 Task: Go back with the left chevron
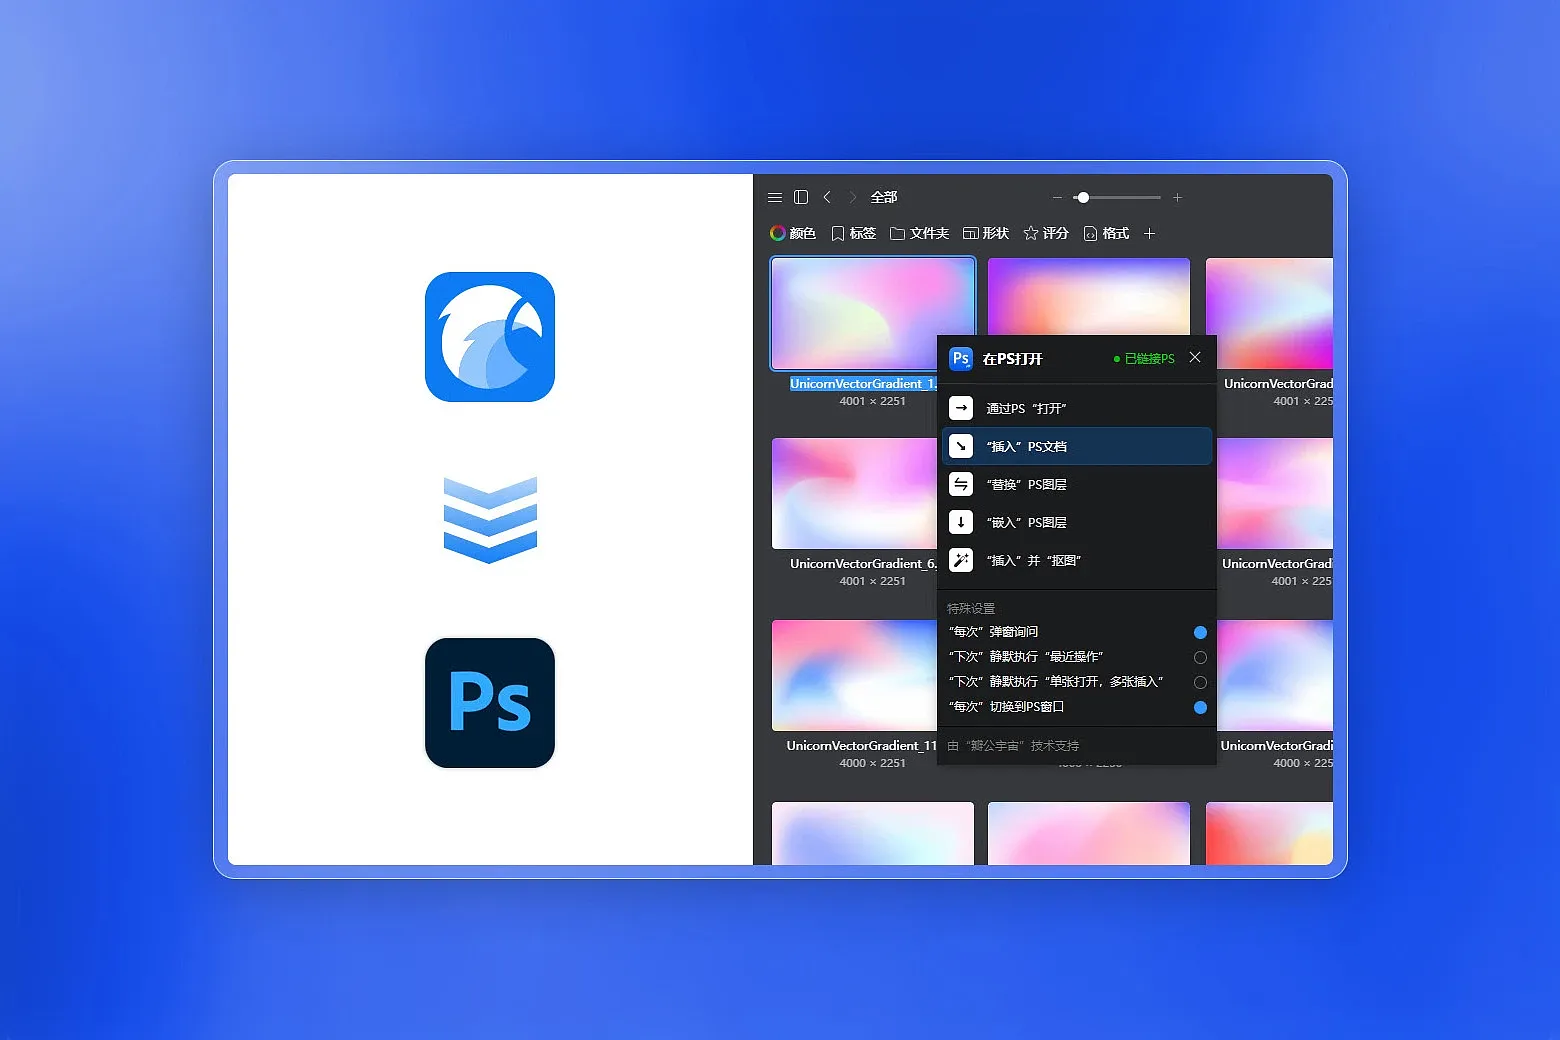827,197
